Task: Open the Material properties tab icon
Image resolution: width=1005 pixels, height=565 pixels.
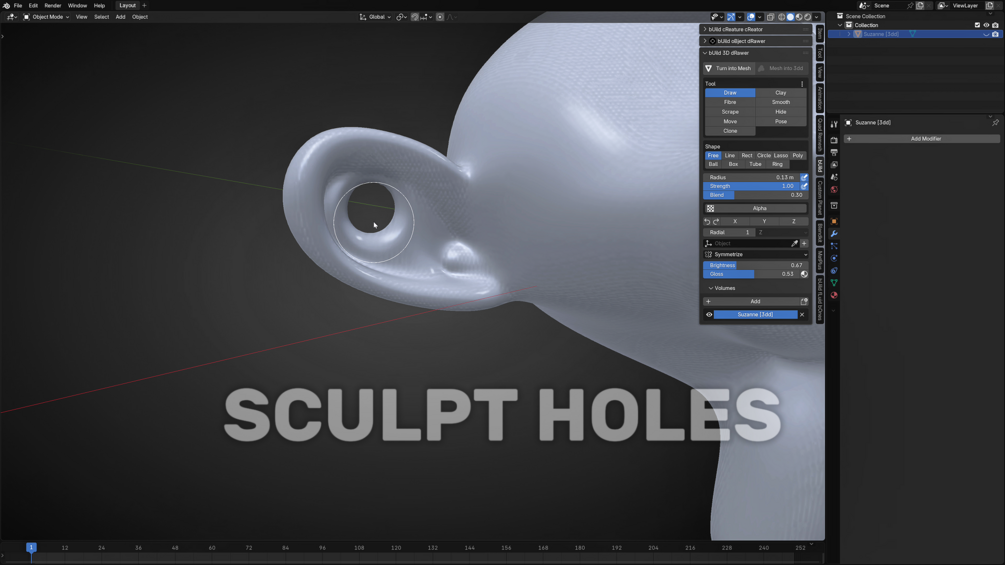Action: (834, 295)
